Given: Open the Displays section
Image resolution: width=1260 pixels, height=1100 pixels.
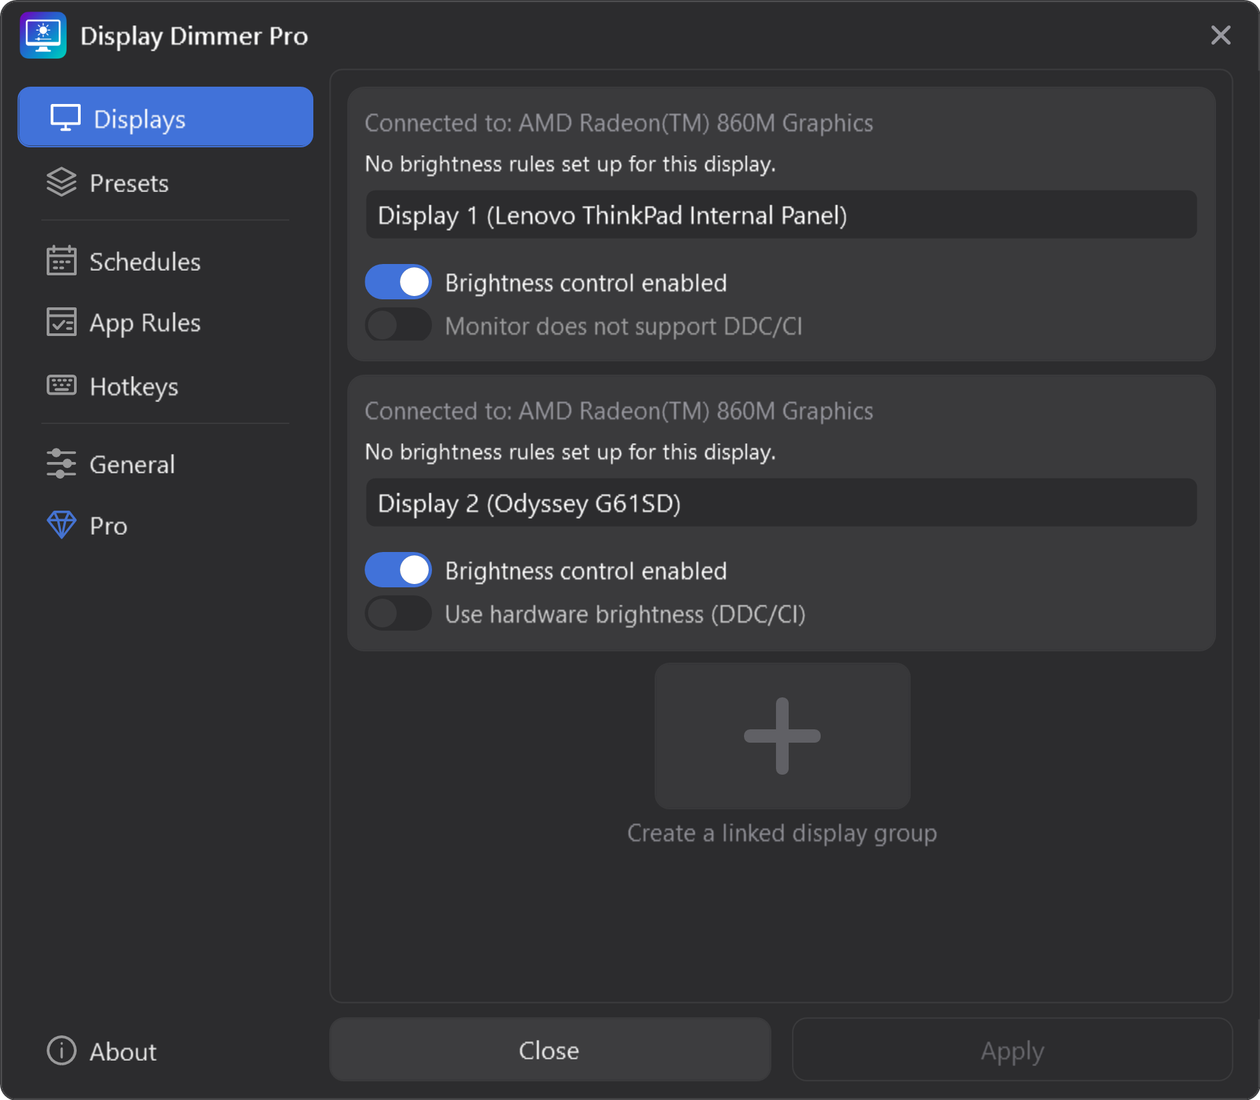Looking at the screenshot, I should pos(165,117).
